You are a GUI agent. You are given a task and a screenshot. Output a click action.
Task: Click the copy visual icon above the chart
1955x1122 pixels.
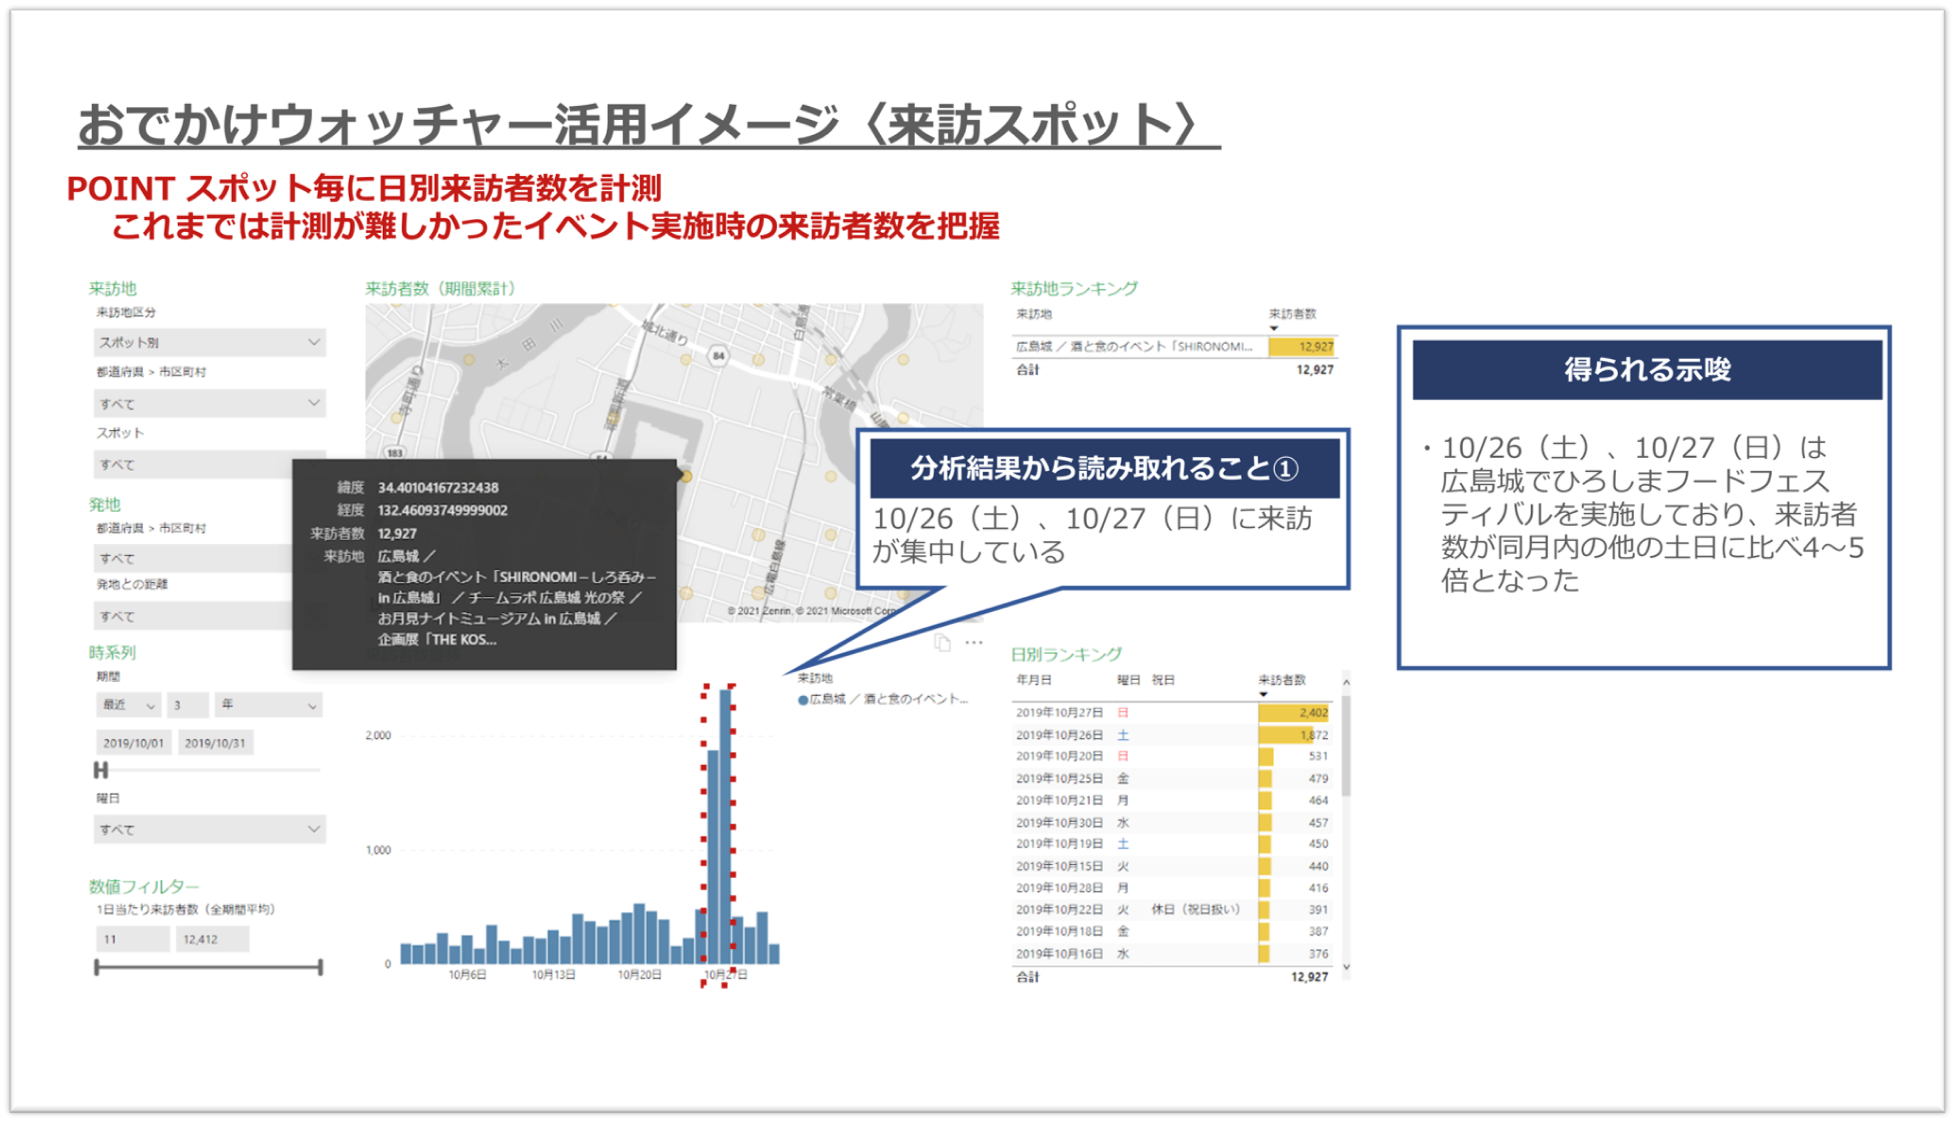(942, 643)
